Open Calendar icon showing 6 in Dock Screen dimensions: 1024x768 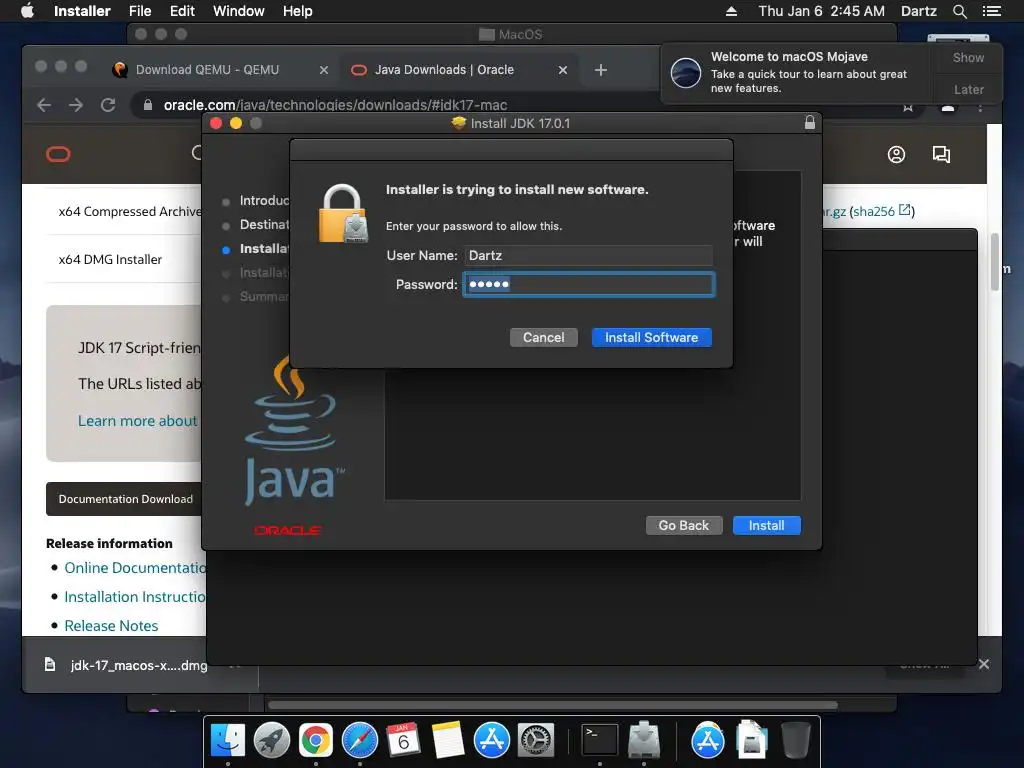pos(403,741)
